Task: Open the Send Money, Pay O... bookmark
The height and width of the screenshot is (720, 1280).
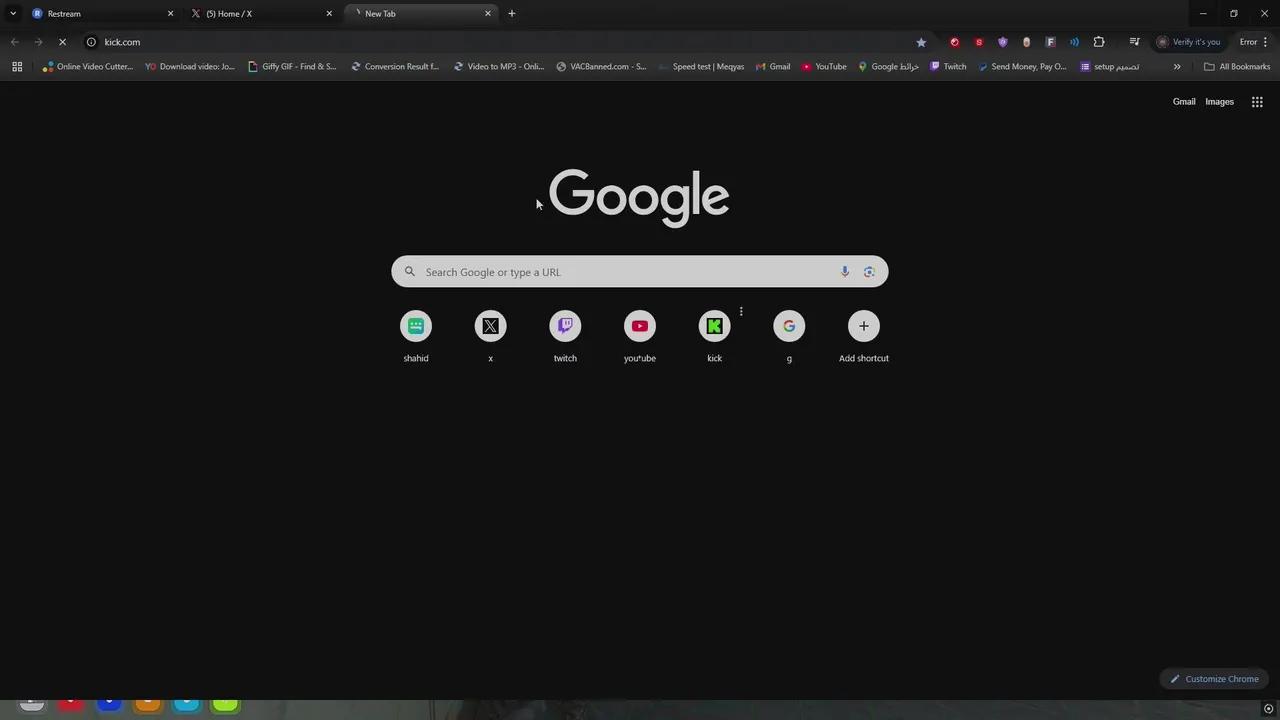Action: pos(1022,67)
